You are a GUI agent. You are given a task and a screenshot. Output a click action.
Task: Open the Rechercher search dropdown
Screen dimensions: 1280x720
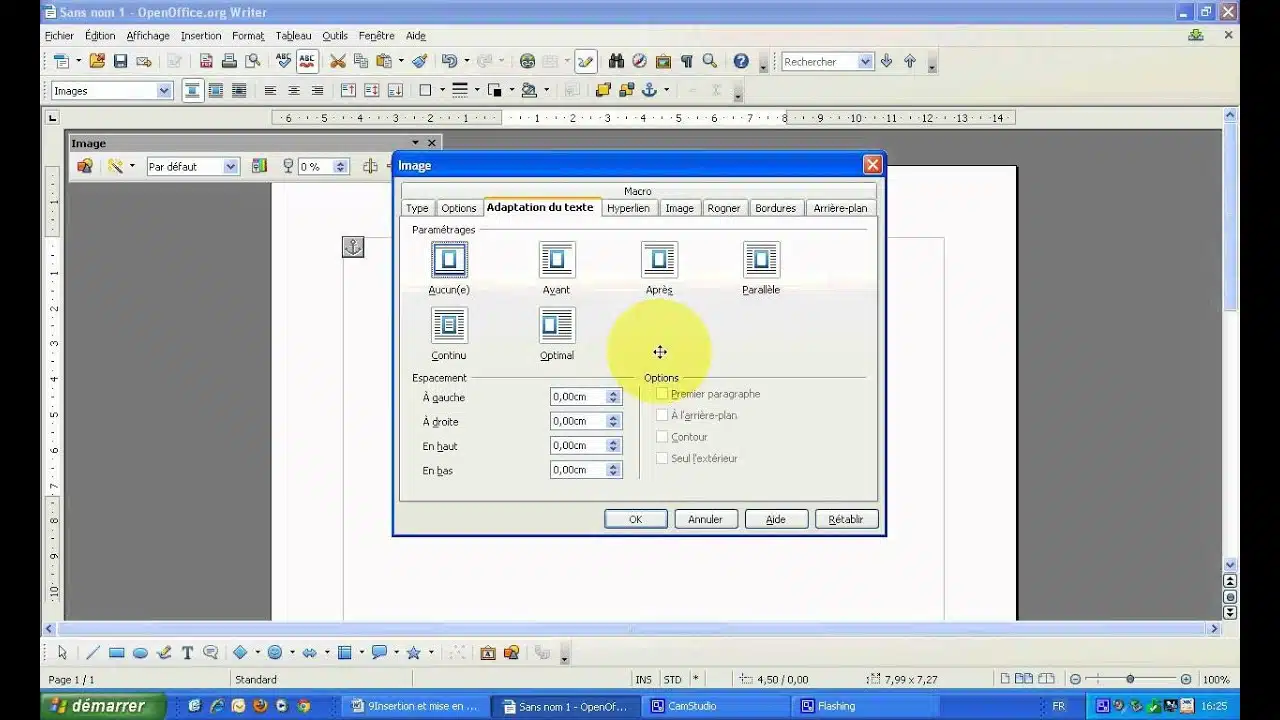(x=865, y=62)
